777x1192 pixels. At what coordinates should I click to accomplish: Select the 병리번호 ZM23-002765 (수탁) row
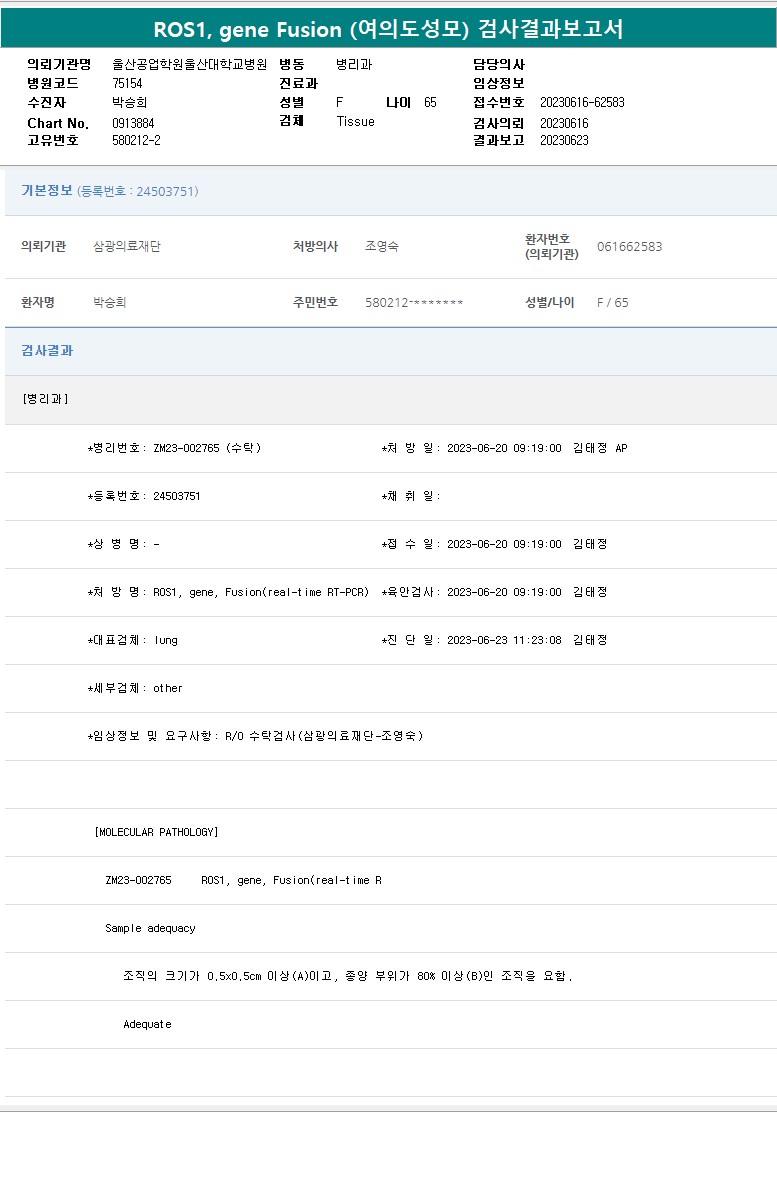click(175, 448)
